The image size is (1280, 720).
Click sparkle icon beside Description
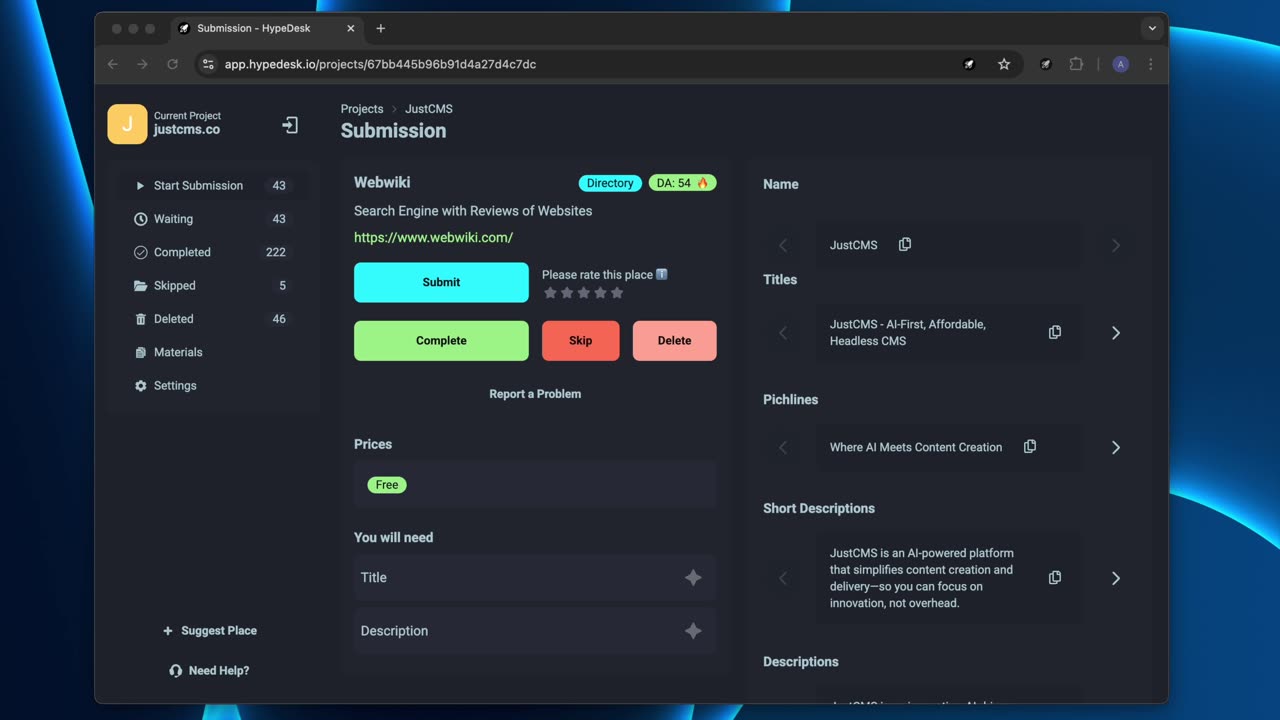pyautogui.click(x=693, y=631)
